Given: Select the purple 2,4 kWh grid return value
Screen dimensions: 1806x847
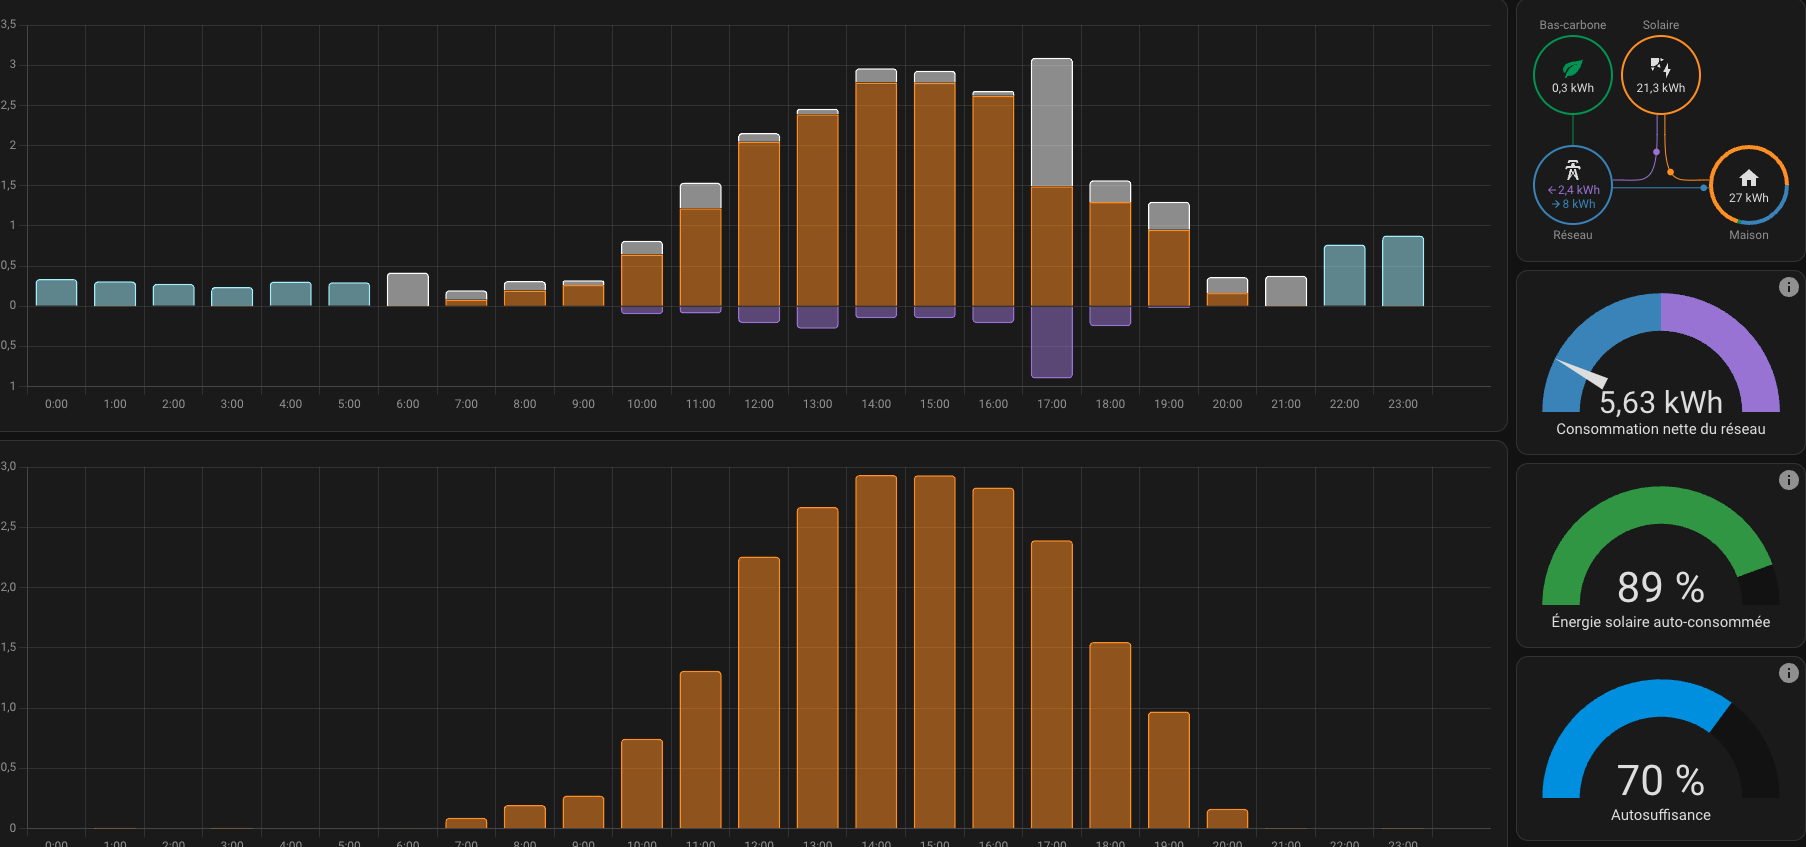Looking at the screenshot, I should click(x=1577, y=190).
